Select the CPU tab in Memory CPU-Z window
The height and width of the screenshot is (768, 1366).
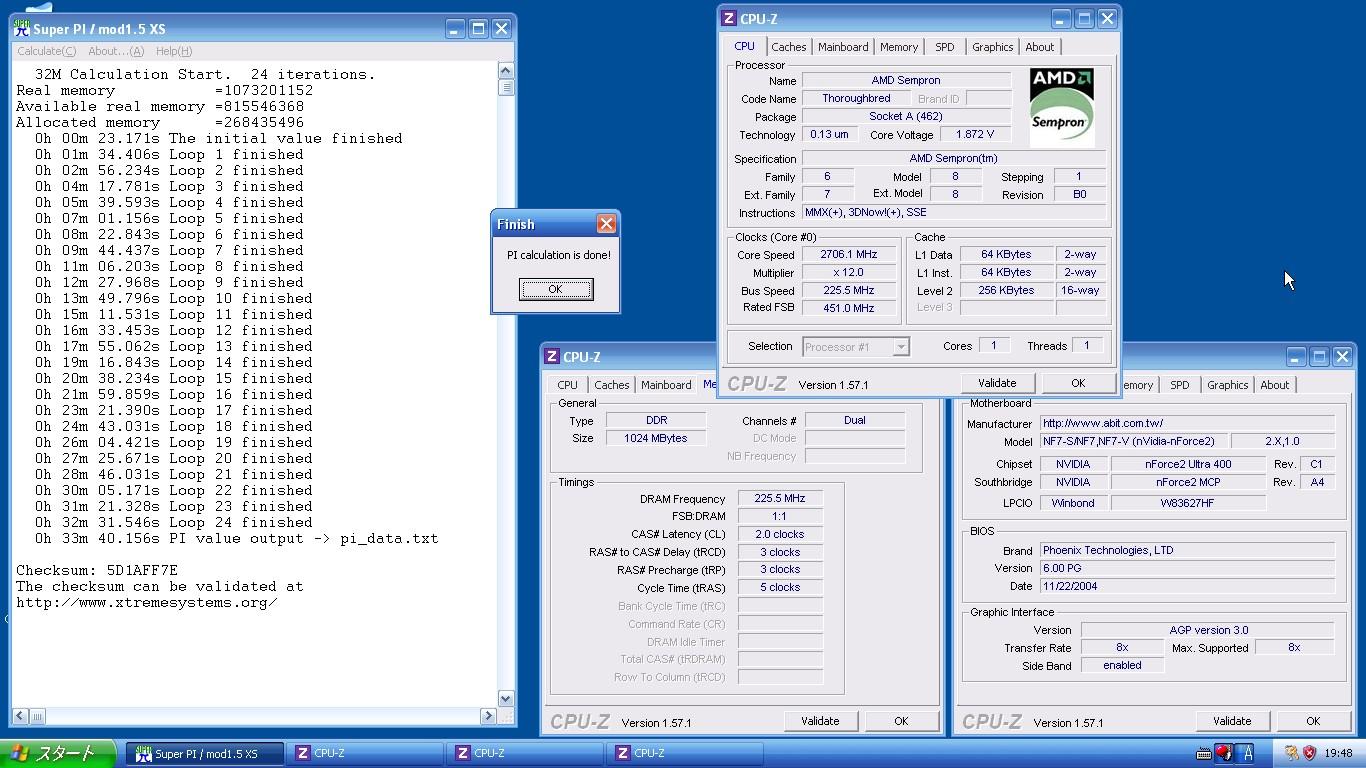point(568,385)
